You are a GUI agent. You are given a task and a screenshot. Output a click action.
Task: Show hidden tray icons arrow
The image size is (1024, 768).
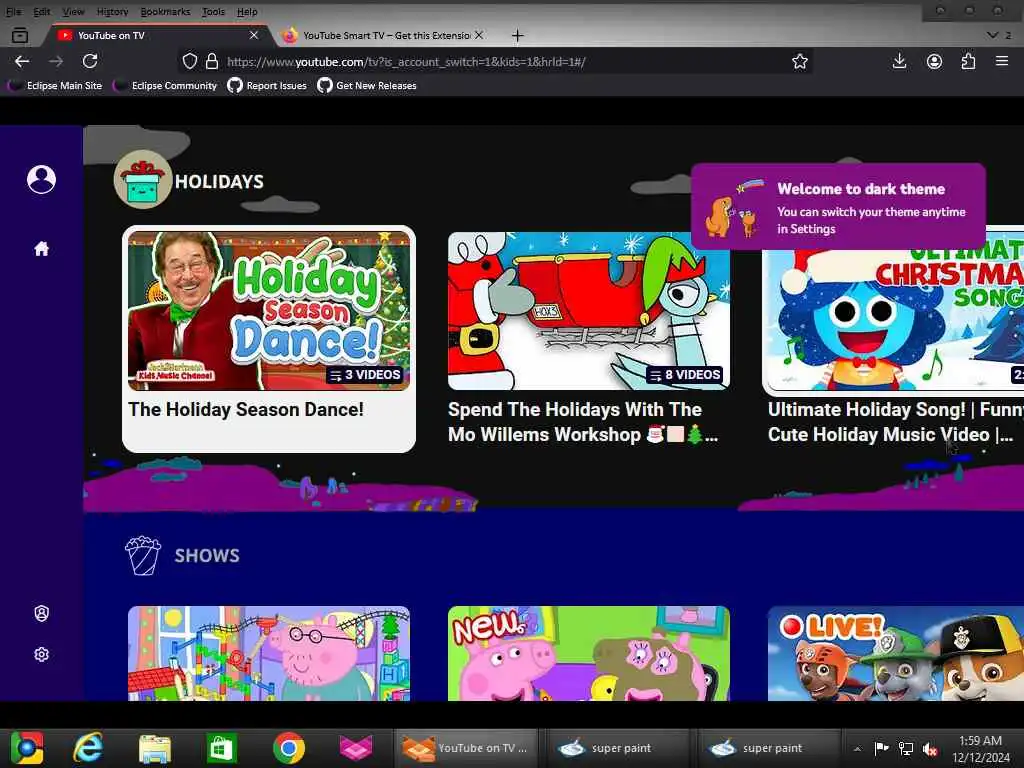pos(857,749)
